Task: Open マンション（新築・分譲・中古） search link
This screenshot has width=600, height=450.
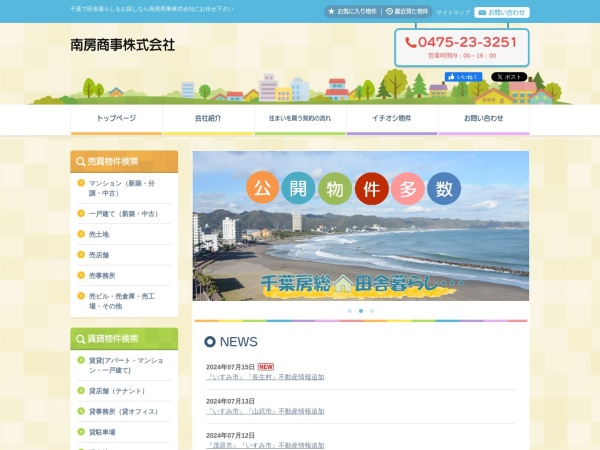Action: pos(122,188)
